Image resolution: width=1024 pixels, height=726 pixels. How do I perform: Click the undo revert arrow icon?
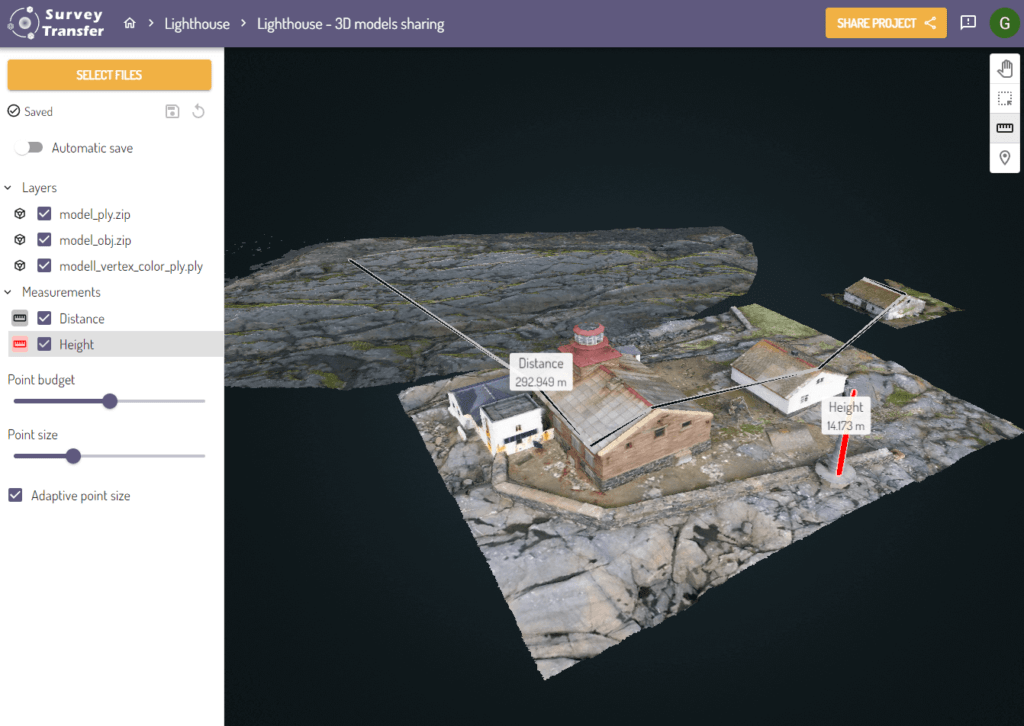[198, 111]
